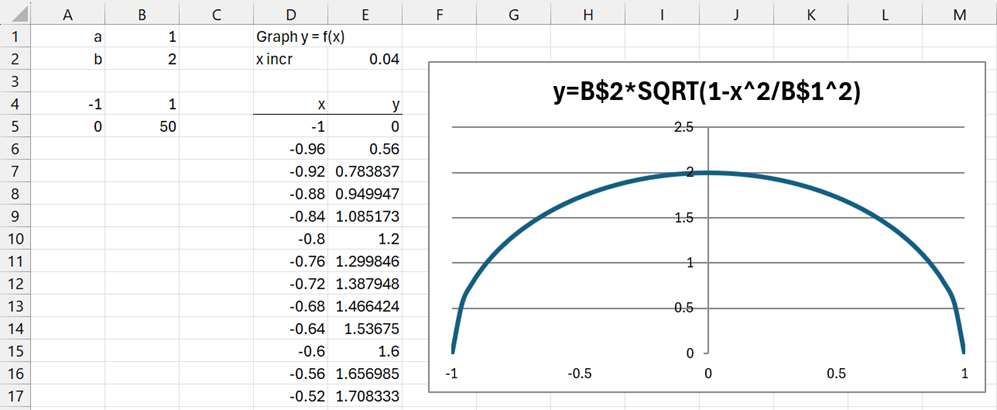Click the row 3 header

pos(16,82)
